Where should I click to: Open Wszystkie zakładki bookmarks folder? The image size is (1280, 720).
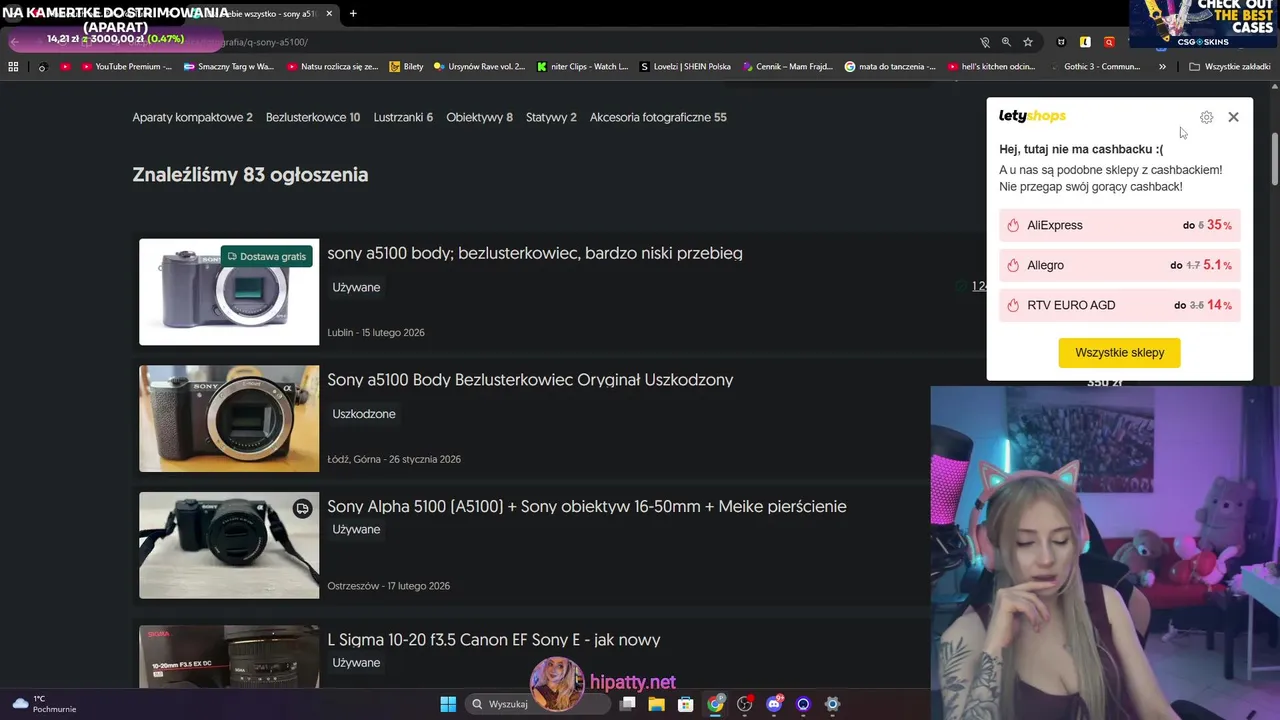pos(1229,67)
